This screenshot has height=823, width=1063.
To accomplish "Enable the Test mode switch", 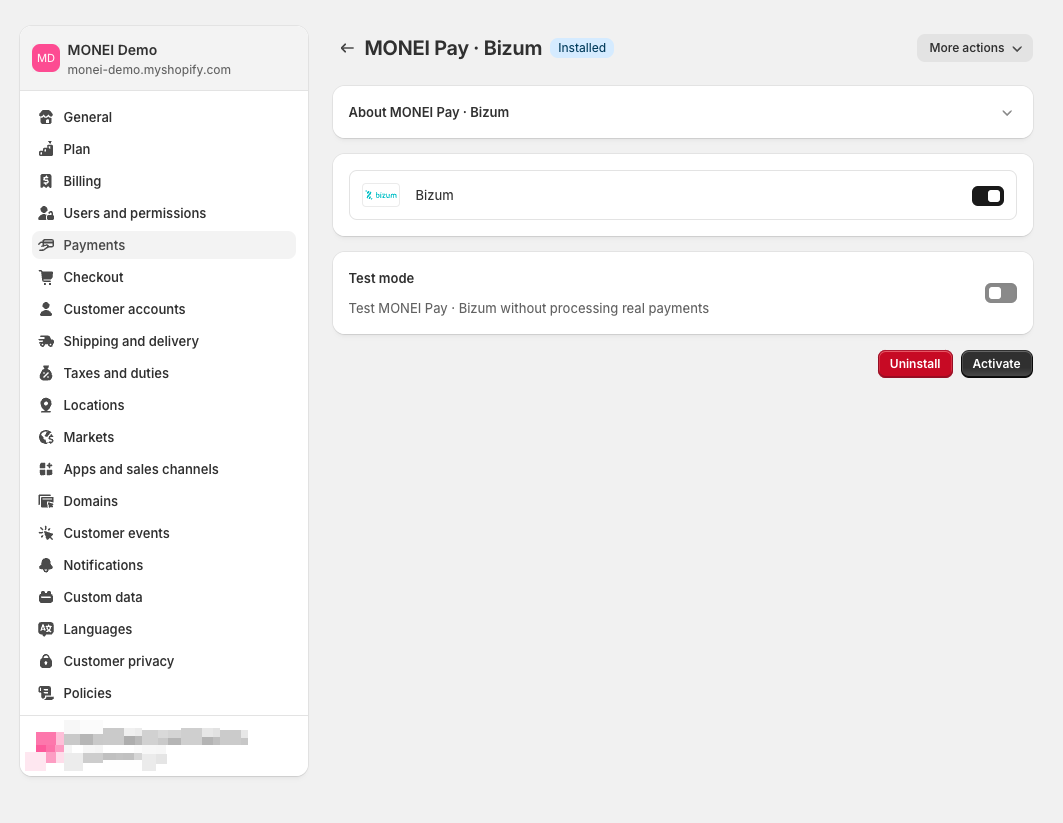I will point(1001,293).
